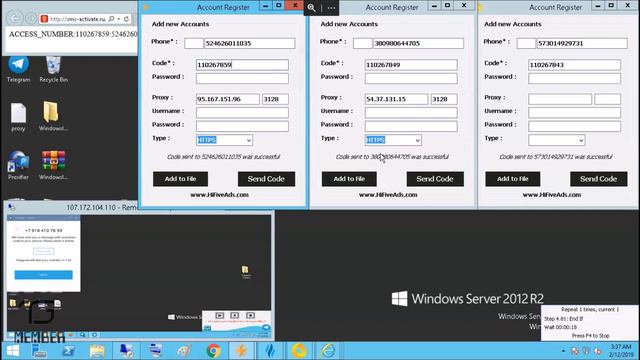Click proxy IP field 95.167.151.96
Screen dimensions: 640x360
tap(227, 99)
